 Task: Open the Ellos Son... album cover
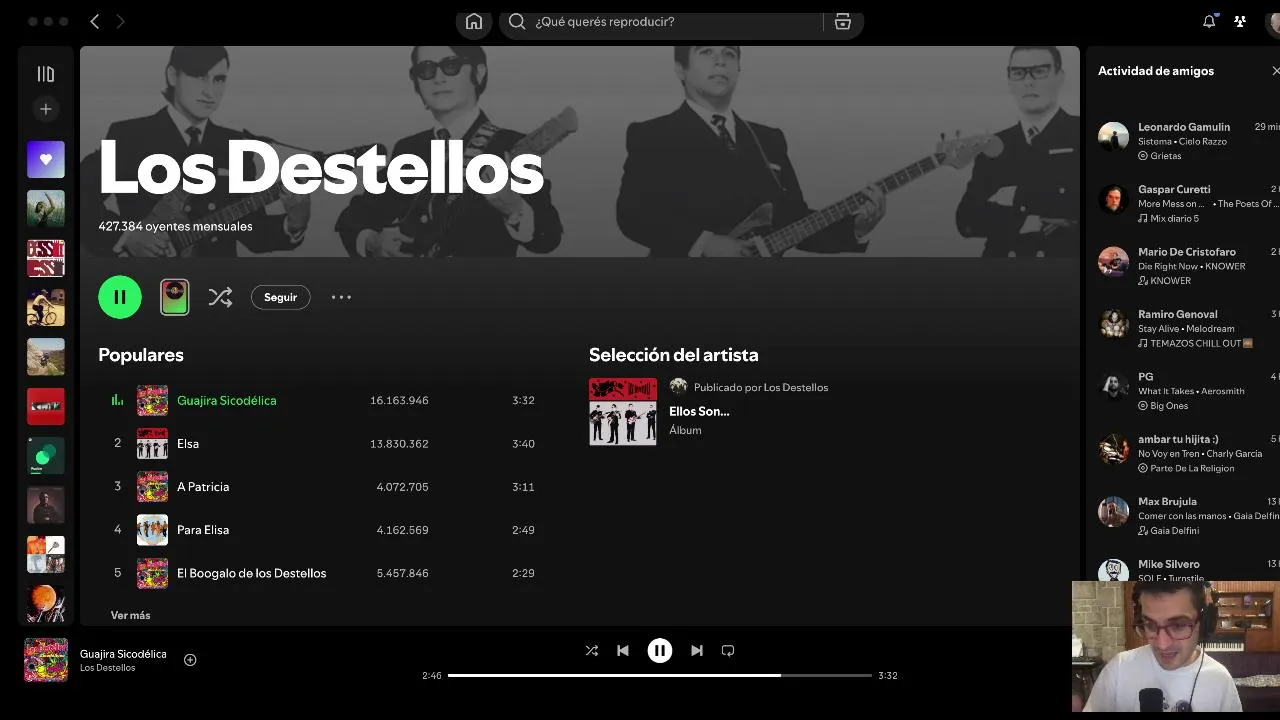point(623,411)
